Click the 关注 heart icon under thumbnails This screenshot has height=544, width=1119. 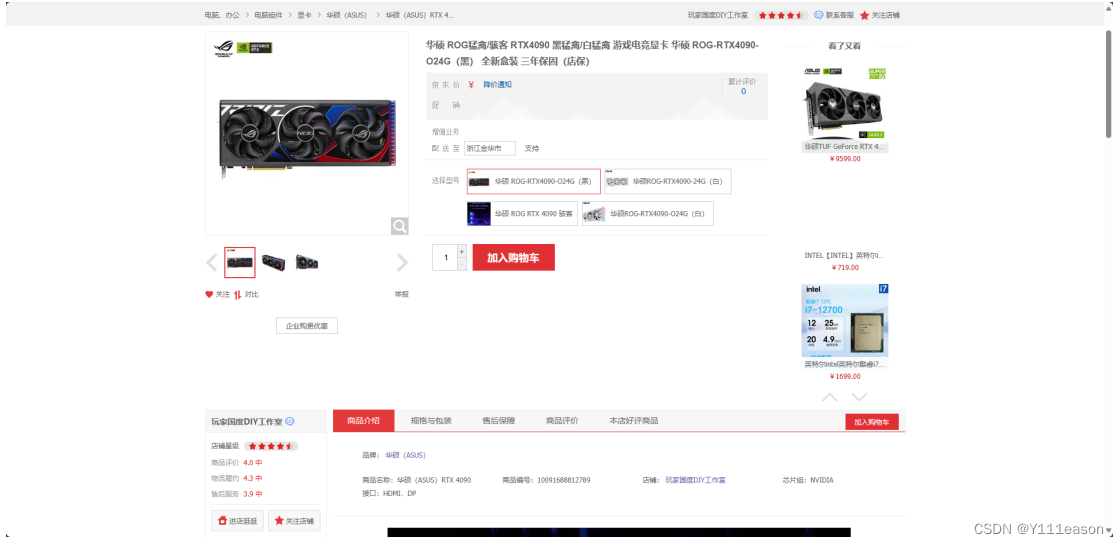coord(209,294)
